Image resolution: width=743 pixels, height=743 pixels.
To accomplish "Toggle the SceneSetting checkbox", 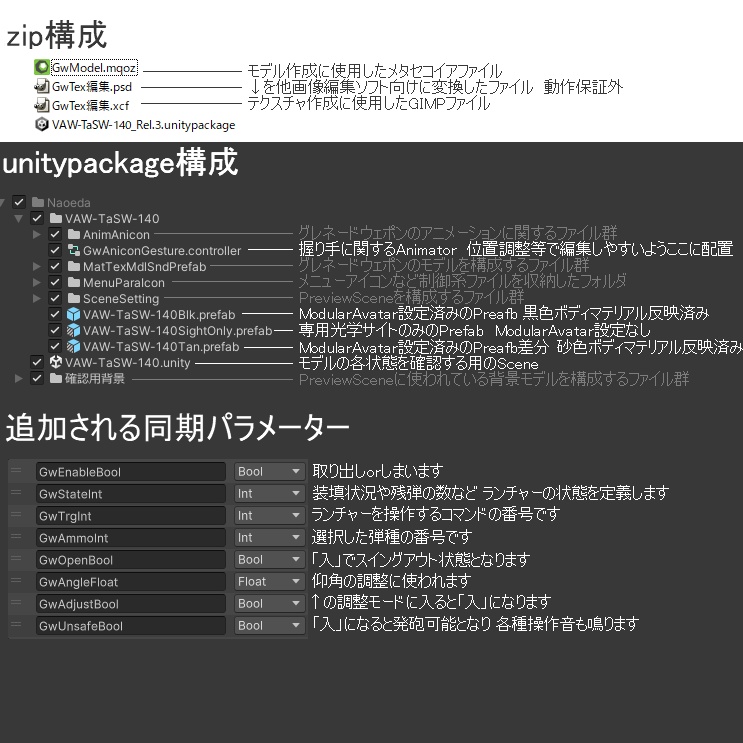I will pyautogui.click(x=55, y=299).
